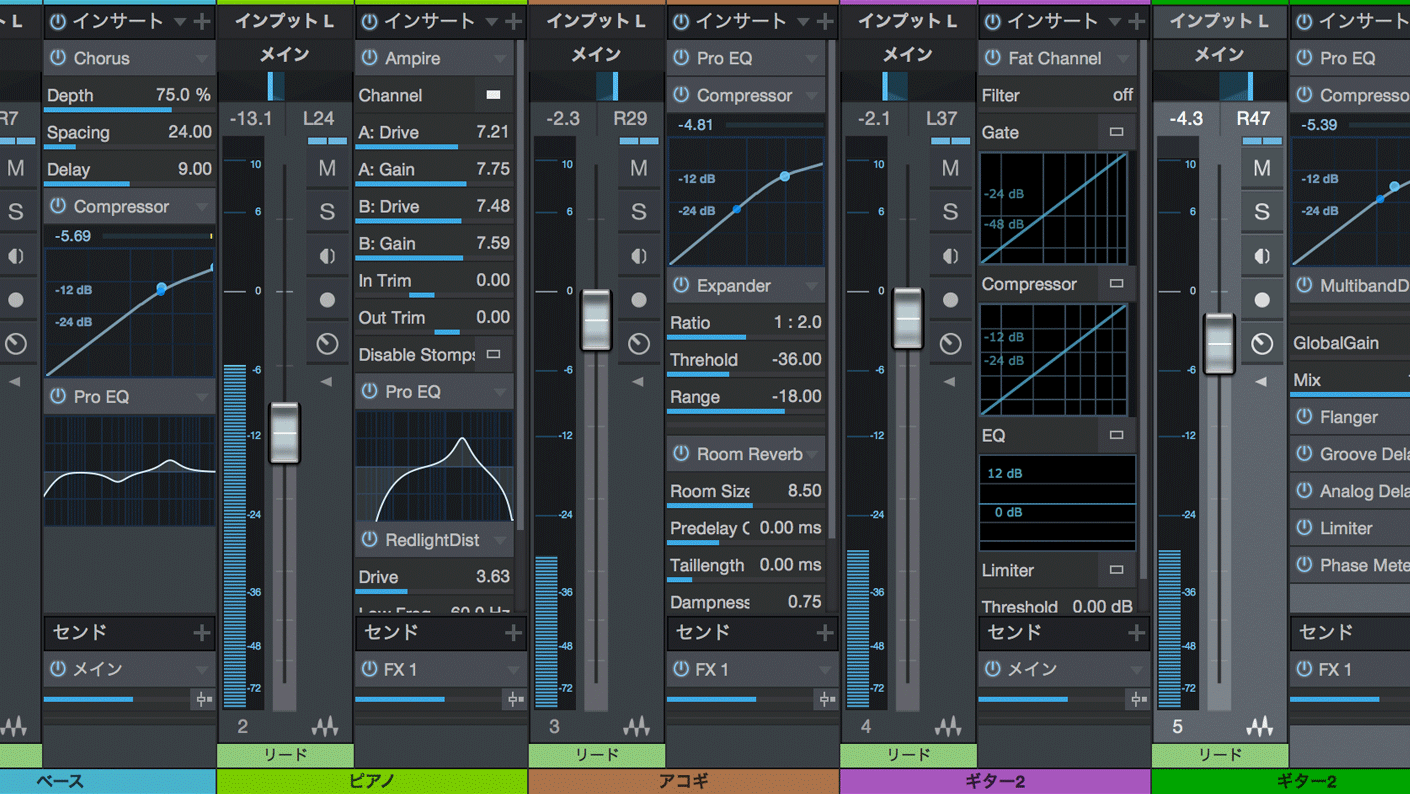Tick the Disable Stomps checkbox
This screenshot has width=1410, height=794.
(x=493, y=354)
